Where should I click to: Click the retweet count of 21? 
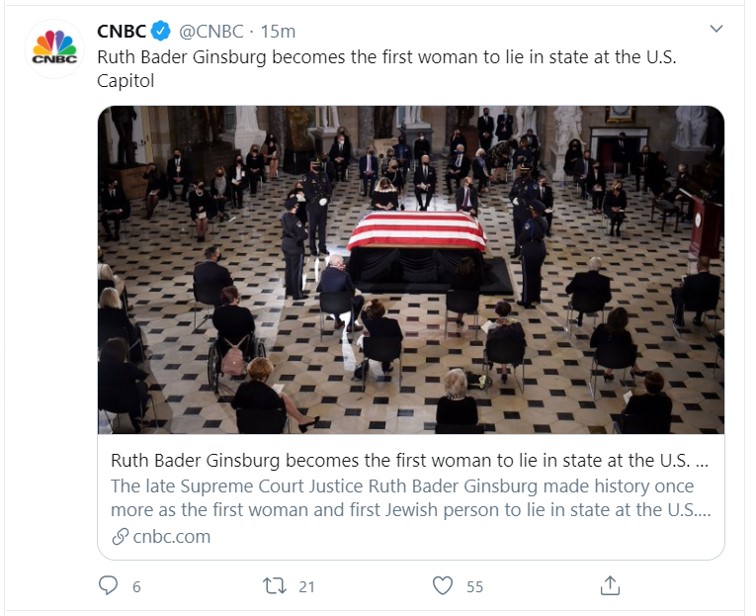coord(306,587)
